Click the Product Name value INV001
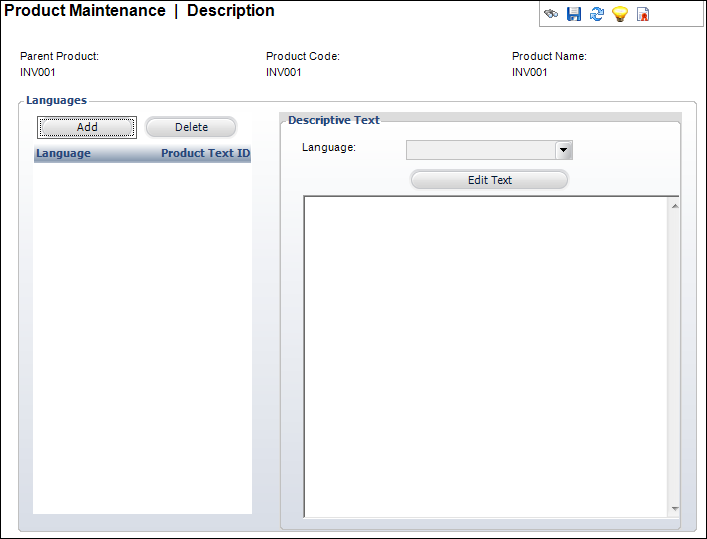The width and height of the screenshot is (707, 539). [x=529, y=72]
